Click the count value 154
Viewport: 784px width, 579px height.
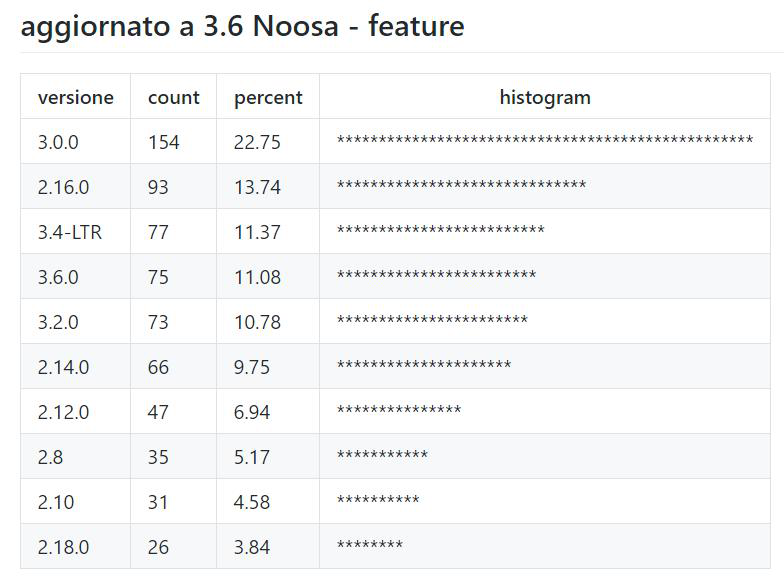pyautogui.click(x=163, y=142)
